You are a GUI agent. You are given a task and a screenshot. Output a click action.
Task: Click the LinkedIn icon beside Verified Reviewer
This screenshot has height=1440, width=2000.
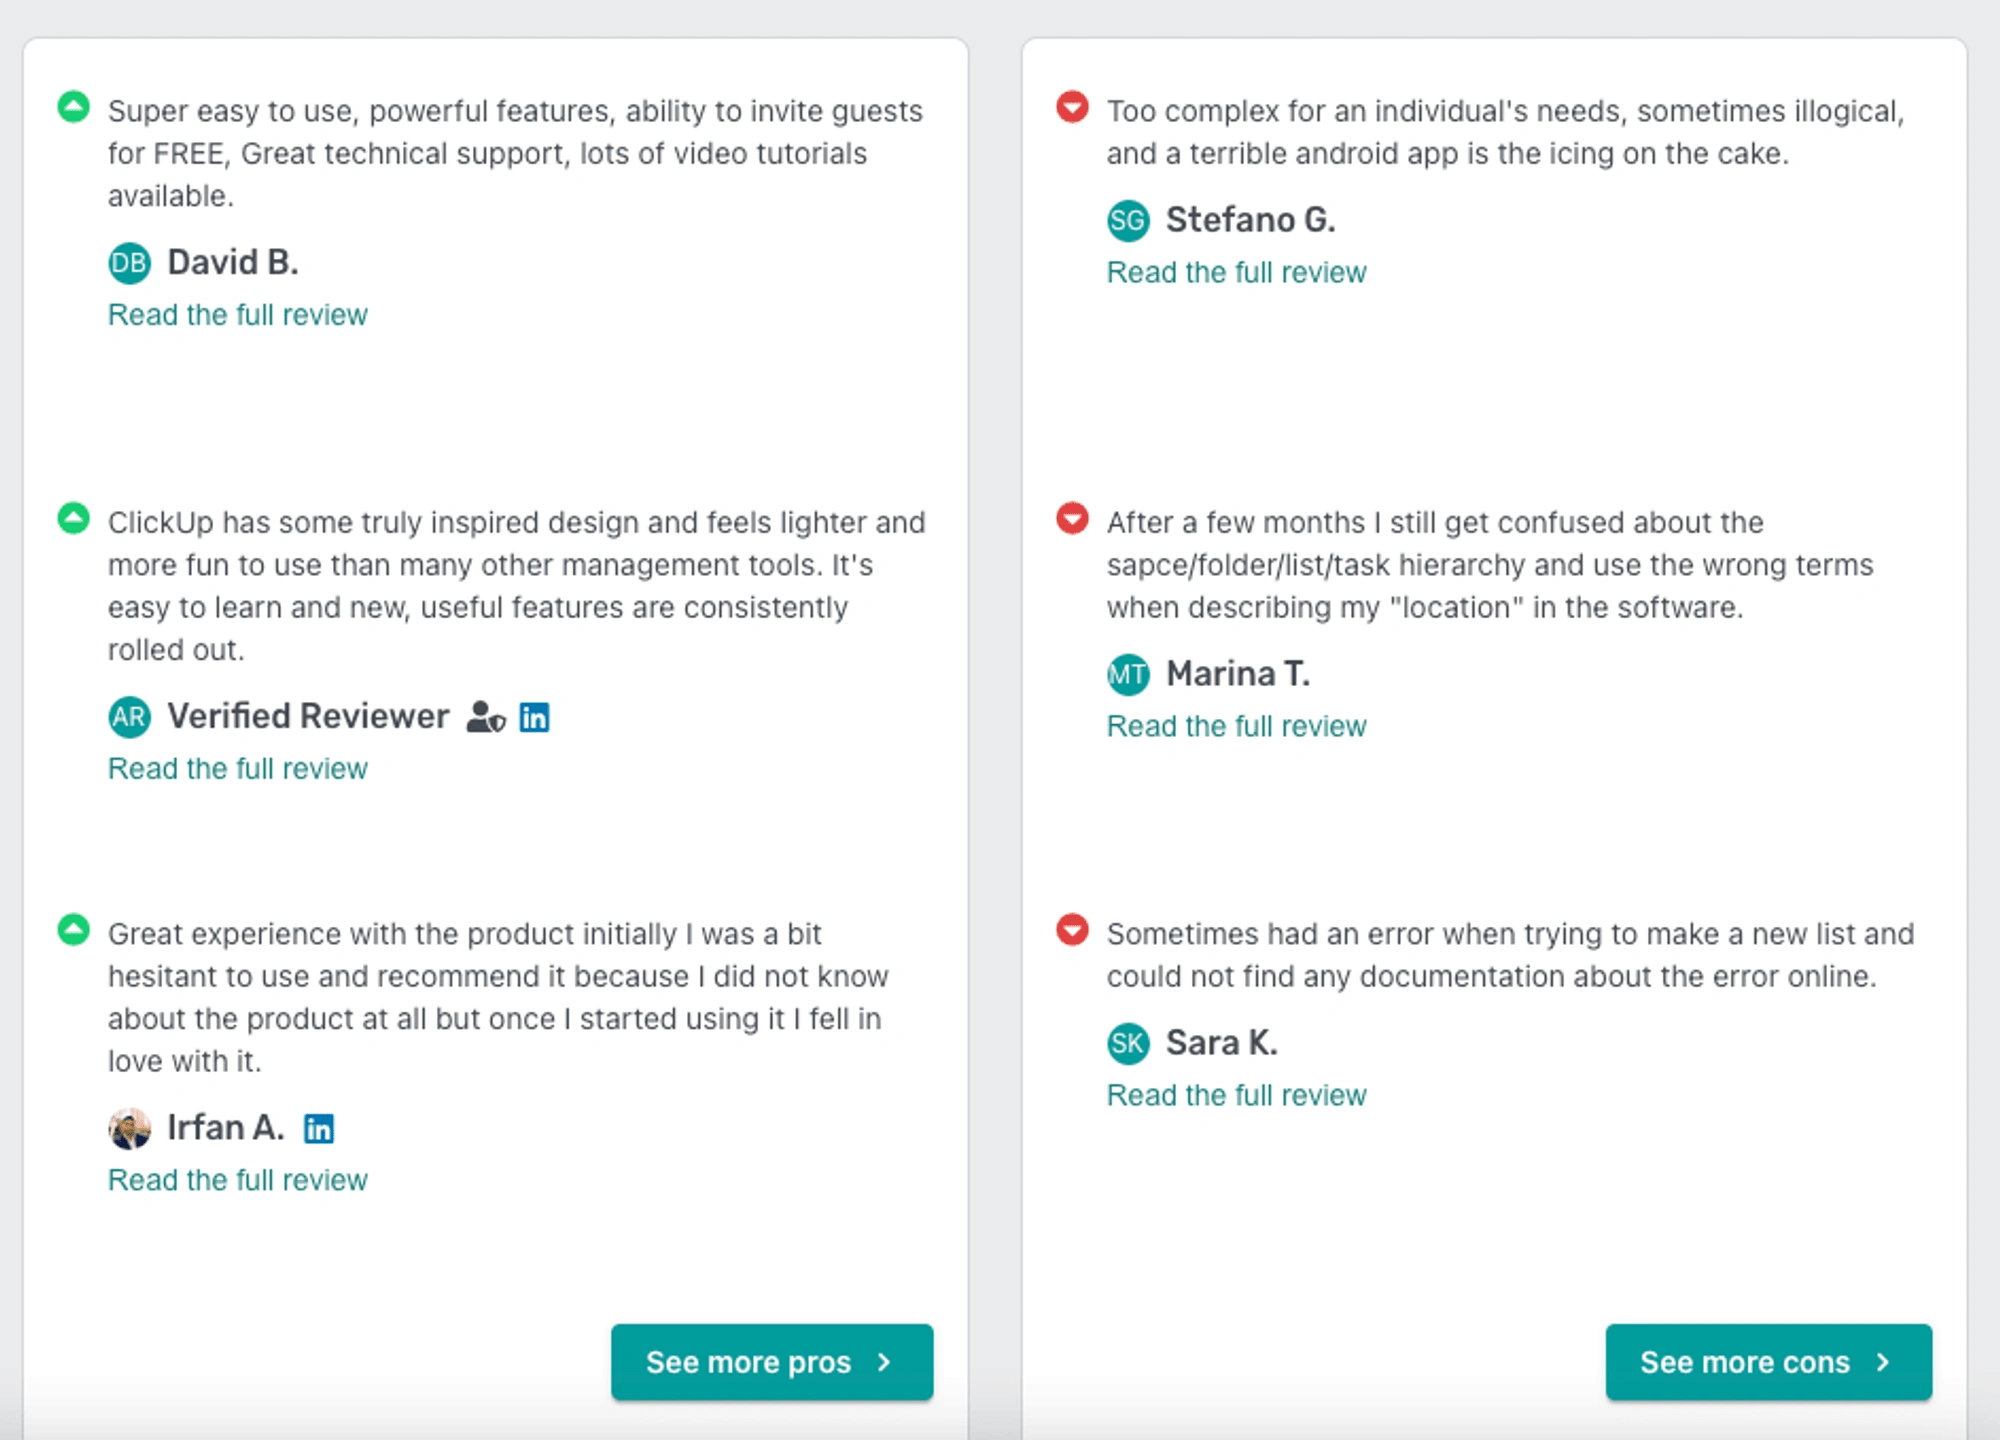tap(534, 717)
